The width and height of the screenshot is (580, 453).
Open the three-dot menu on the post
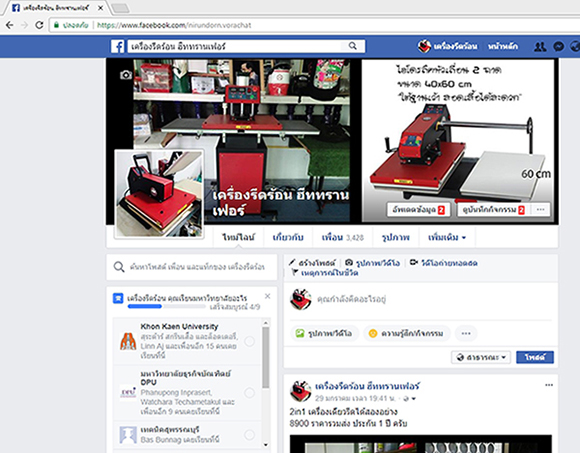pos(549,385)
